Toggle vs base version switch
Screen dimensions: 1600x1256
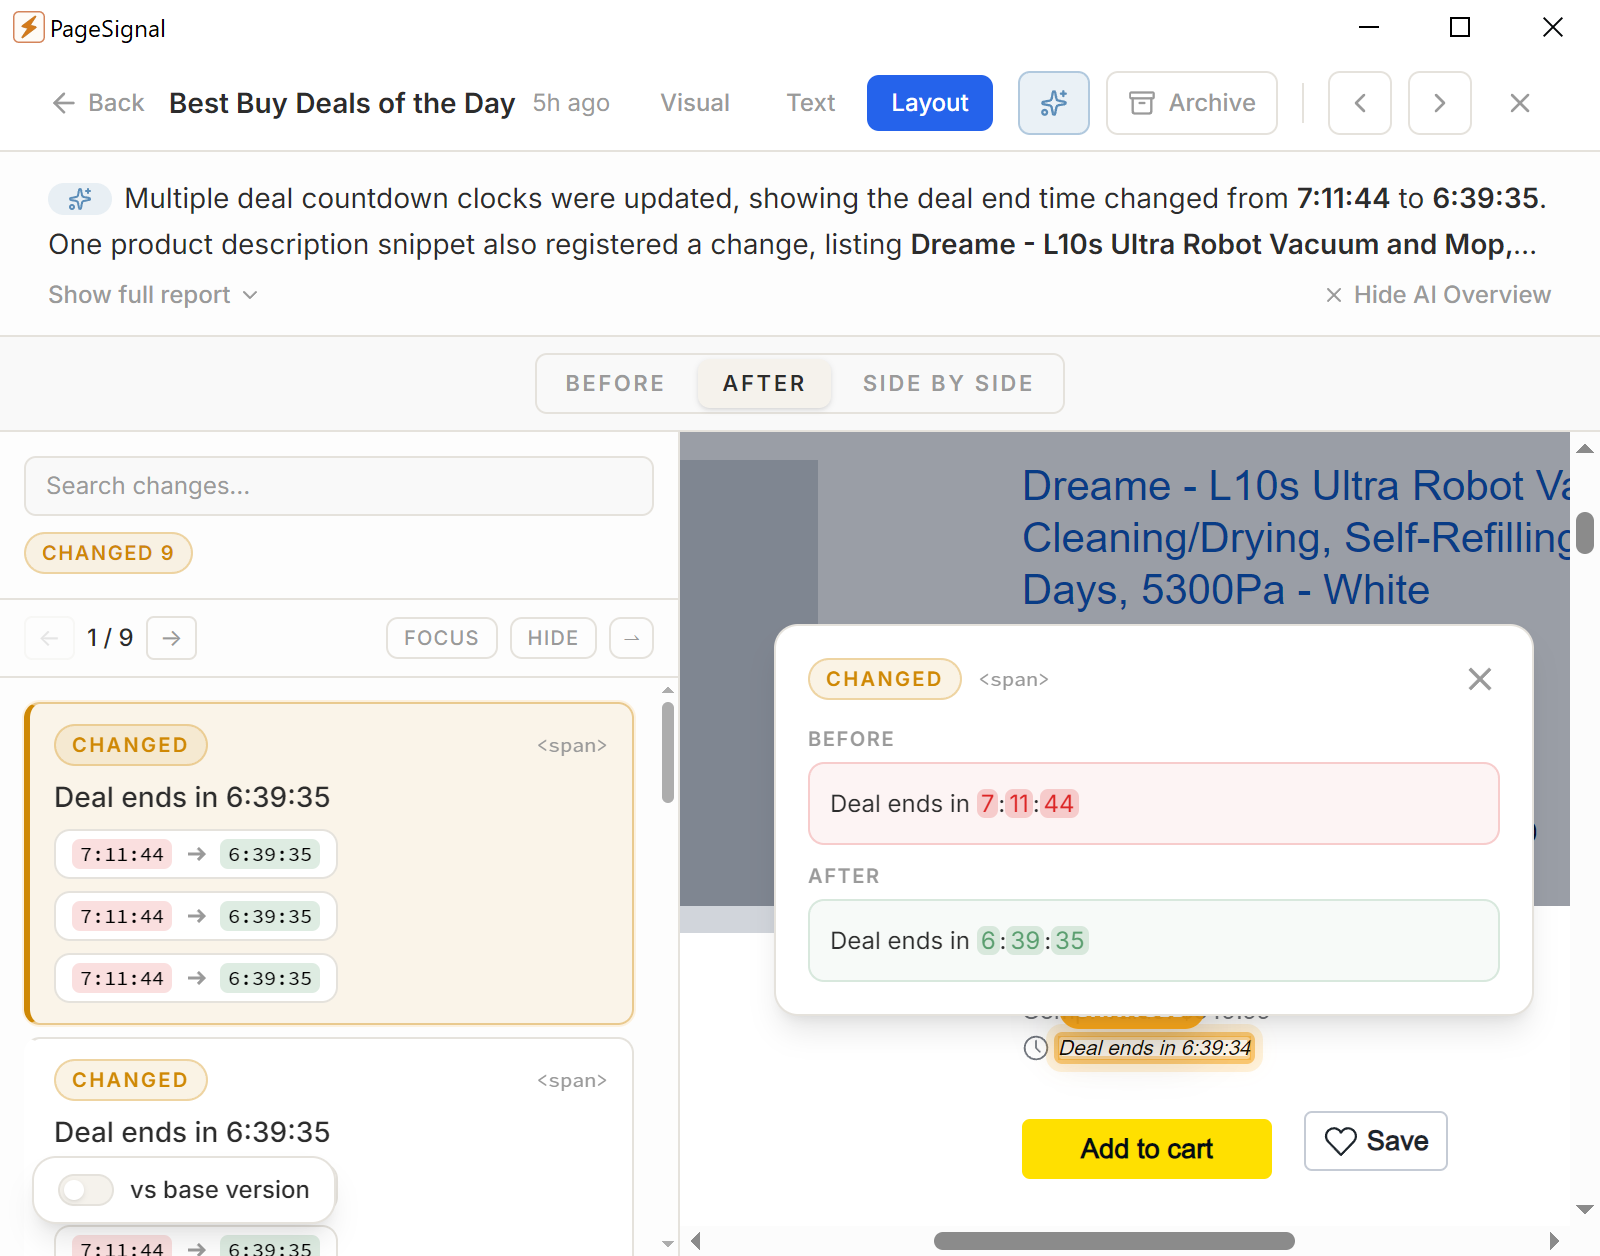coord(86,1190)
